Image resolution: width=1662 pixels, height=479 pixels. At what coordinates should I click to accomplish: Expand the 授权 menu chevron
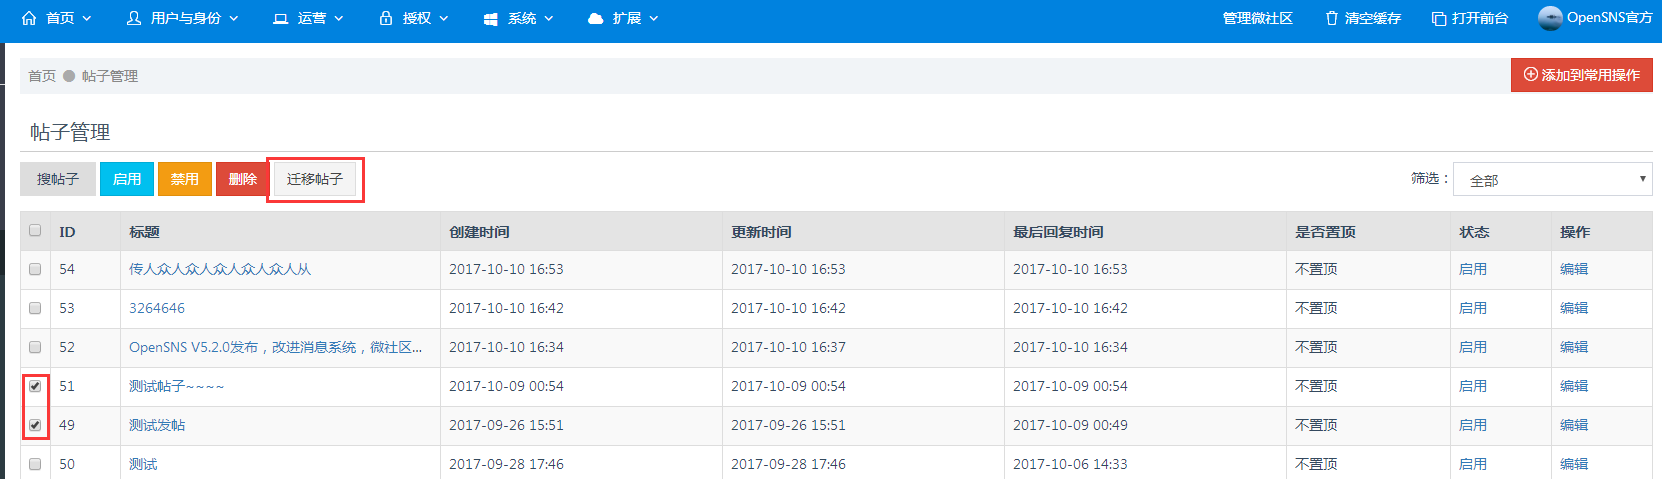(x=443, y=18)
